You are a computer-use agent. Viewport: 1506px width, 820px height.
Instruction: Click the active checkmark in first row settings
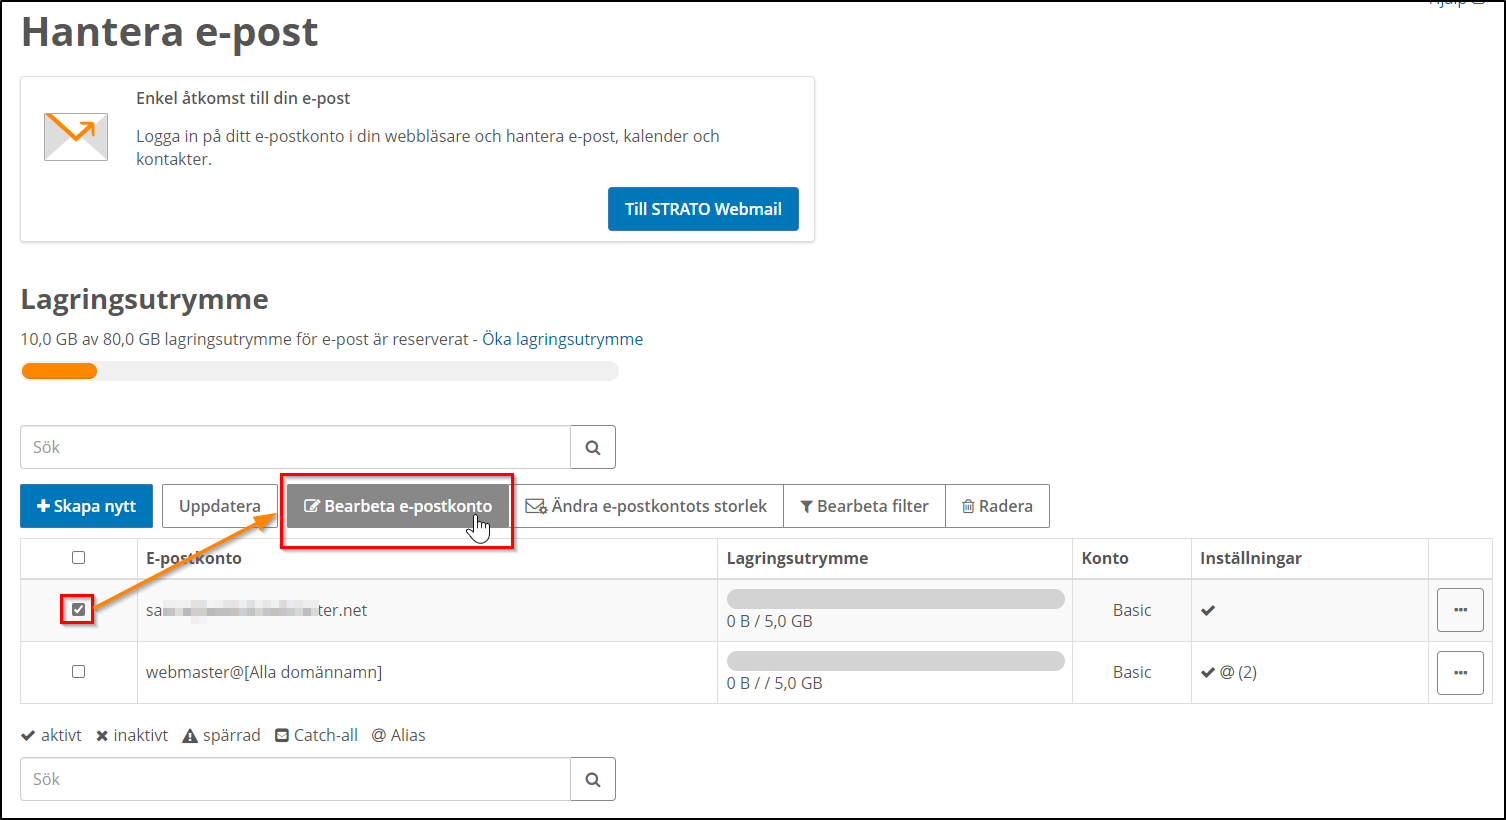tap(1208, 610)
